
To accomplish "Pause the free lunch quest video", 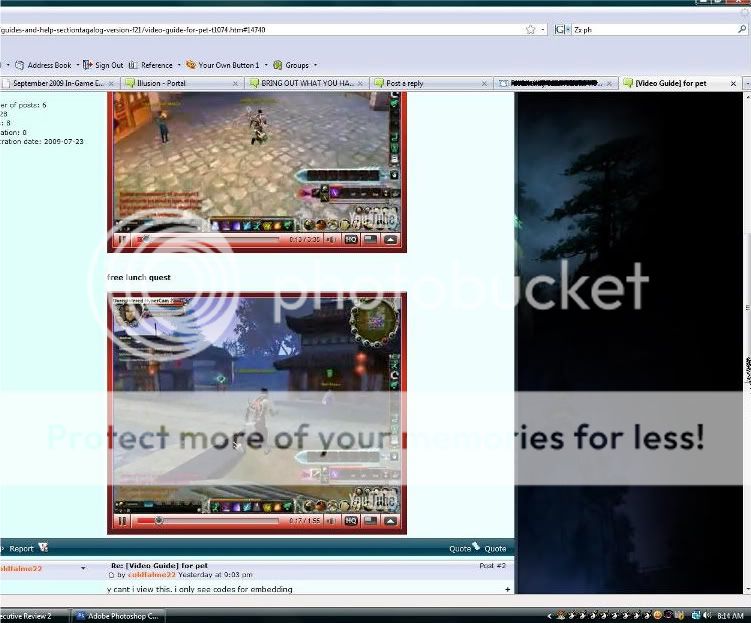I will (122, 521).
